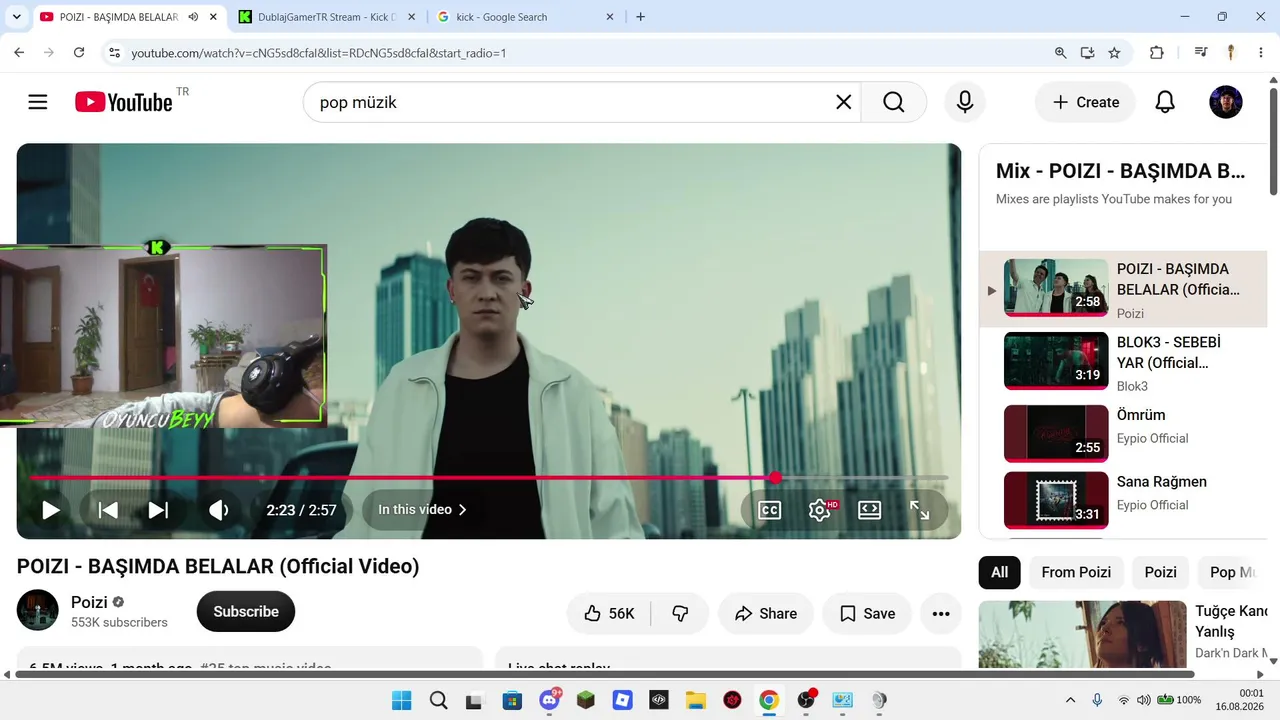Image resolution: width=1280 pixels, height=720 pixels.
Task: Switch to the kick - Google Search tab
Action: 526,17
